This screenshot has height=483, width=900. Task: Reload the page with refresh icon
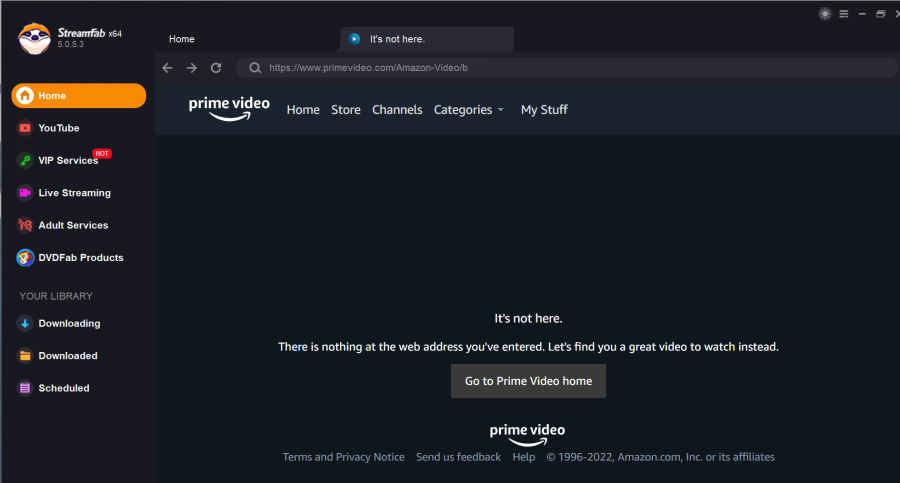click(216, 68)
